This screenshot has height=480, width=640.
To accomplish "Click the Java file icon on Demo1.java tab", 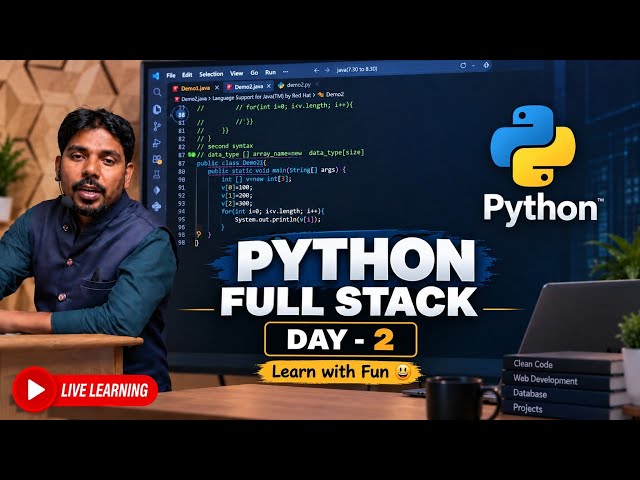I will (176, 88).
